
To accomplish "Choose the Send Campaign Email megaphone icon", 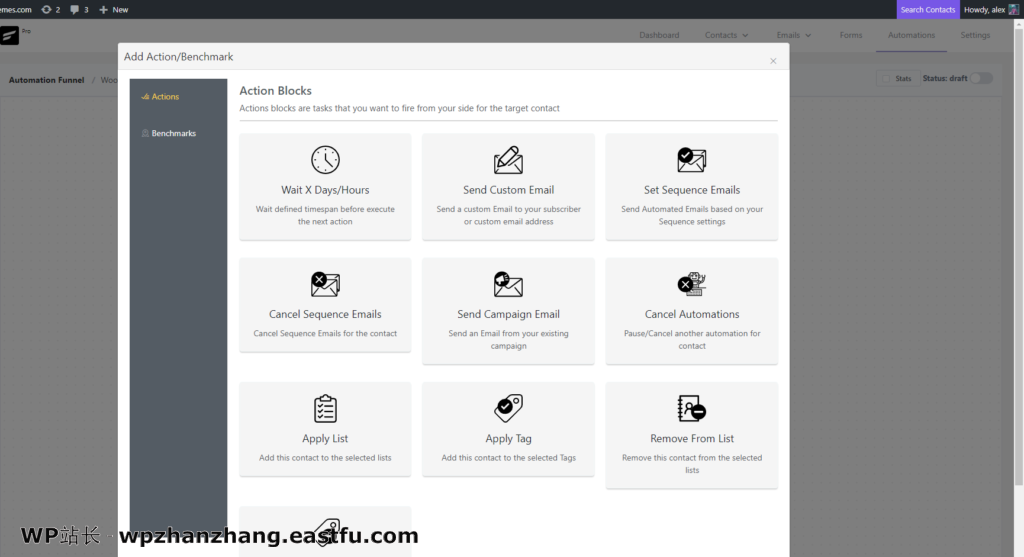I will [508, 284].
